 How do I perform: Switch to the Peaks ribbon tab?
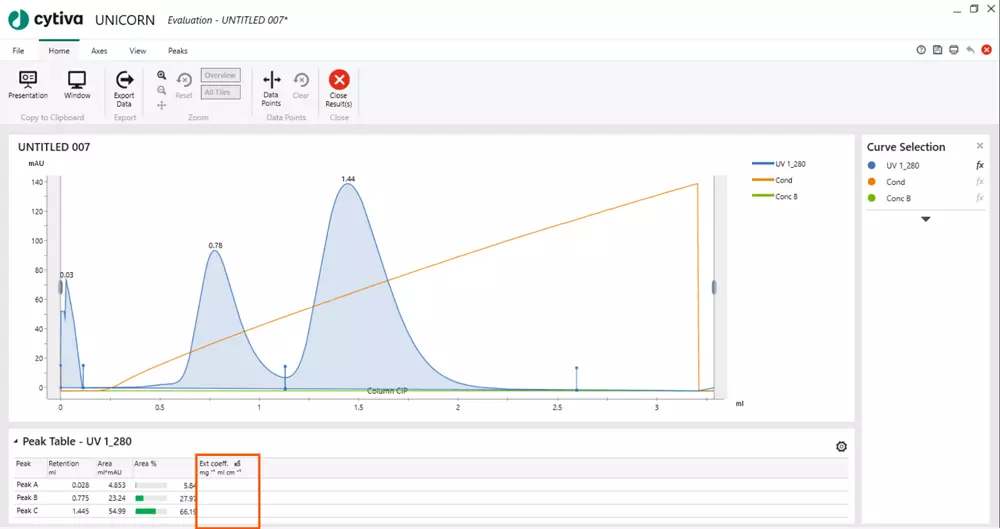pos(178,50)
